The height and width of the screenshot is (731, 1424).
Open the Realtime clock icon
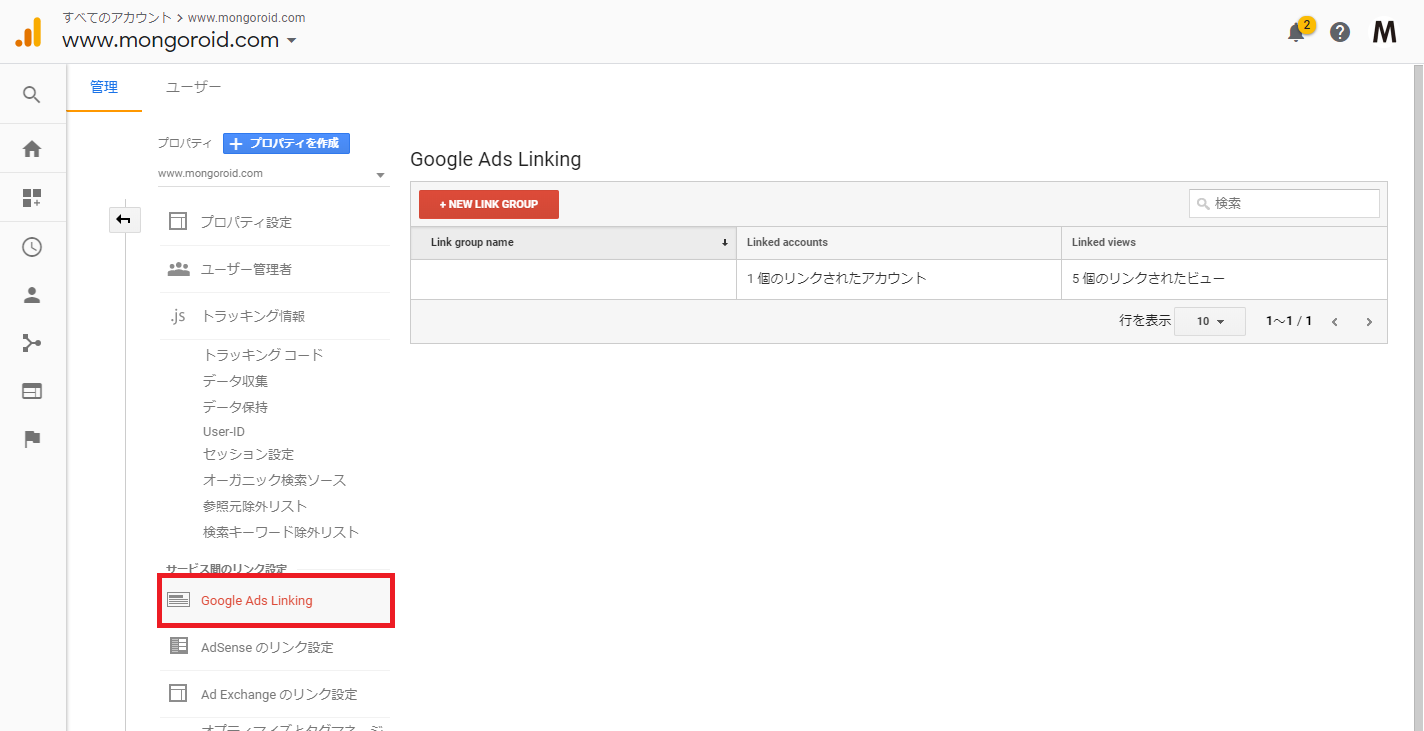click(32, 247)
